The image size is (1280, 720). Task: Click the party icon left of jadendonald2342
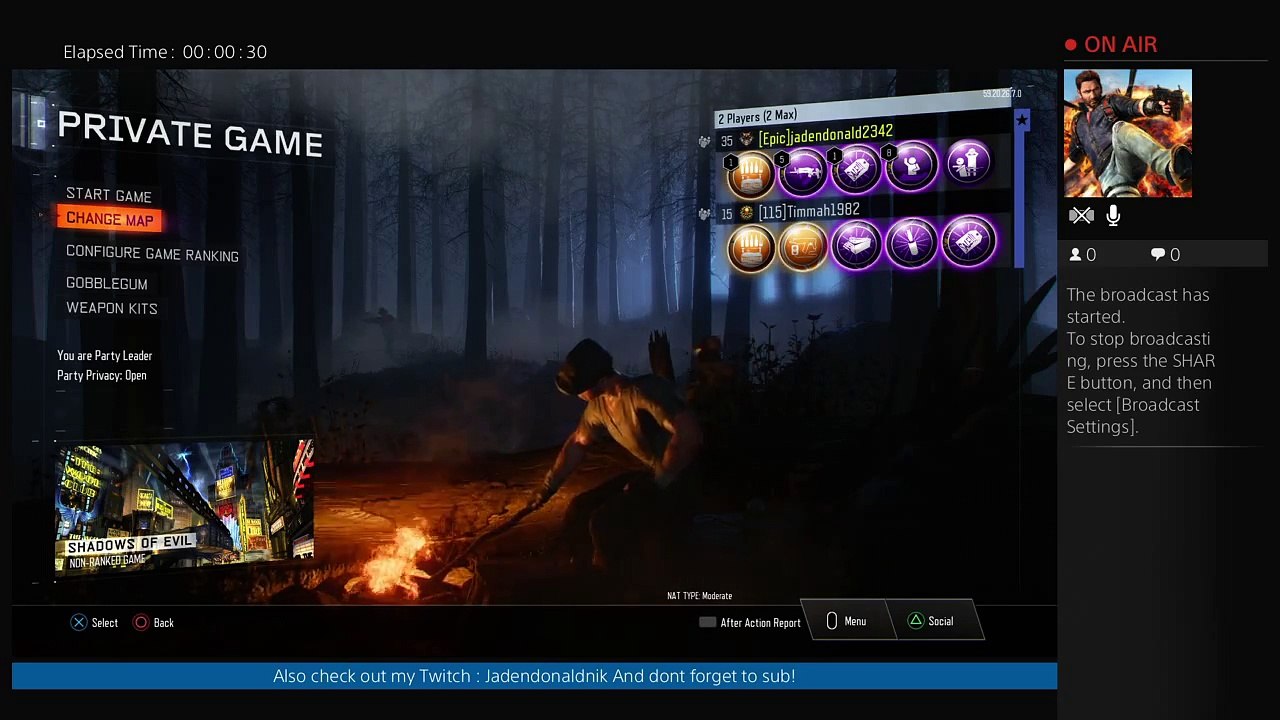pos(705,142)
